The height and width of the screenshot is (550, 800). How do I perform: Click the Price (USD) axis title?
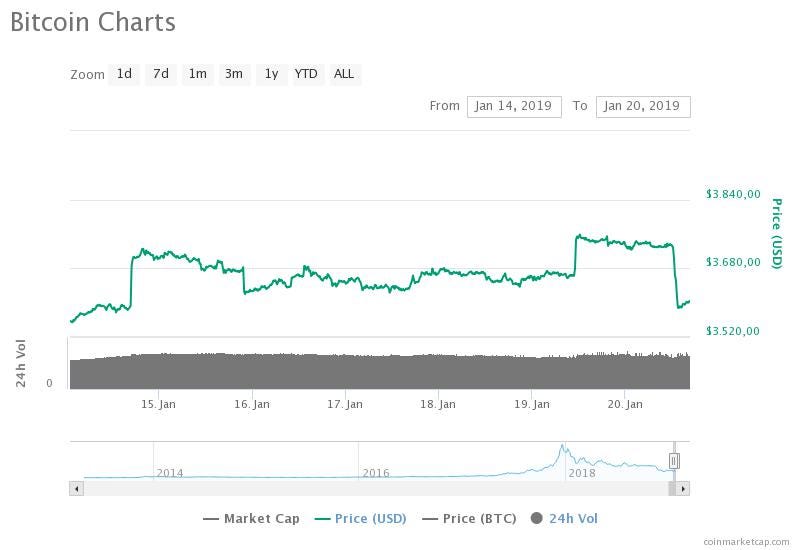[x=777, y=234]
